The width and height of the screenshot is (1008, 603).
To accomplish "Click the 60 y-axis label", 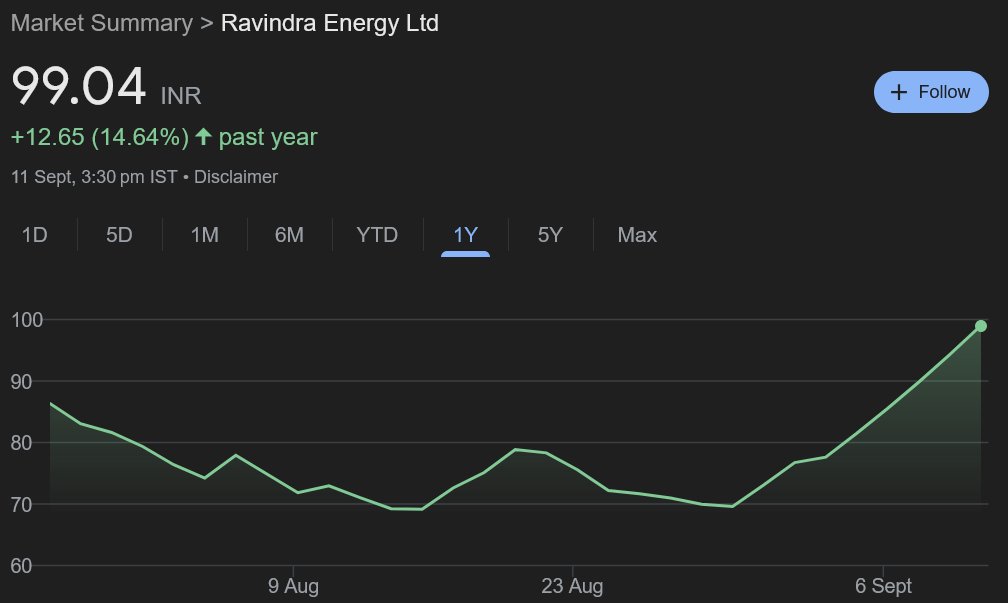I will [x=21, y=566].
